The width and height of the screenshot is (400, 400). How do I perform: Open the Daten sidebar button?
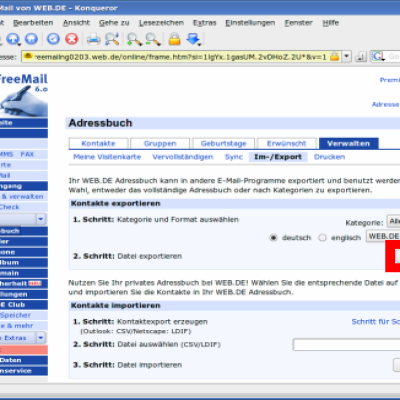(x=24, y=360)
